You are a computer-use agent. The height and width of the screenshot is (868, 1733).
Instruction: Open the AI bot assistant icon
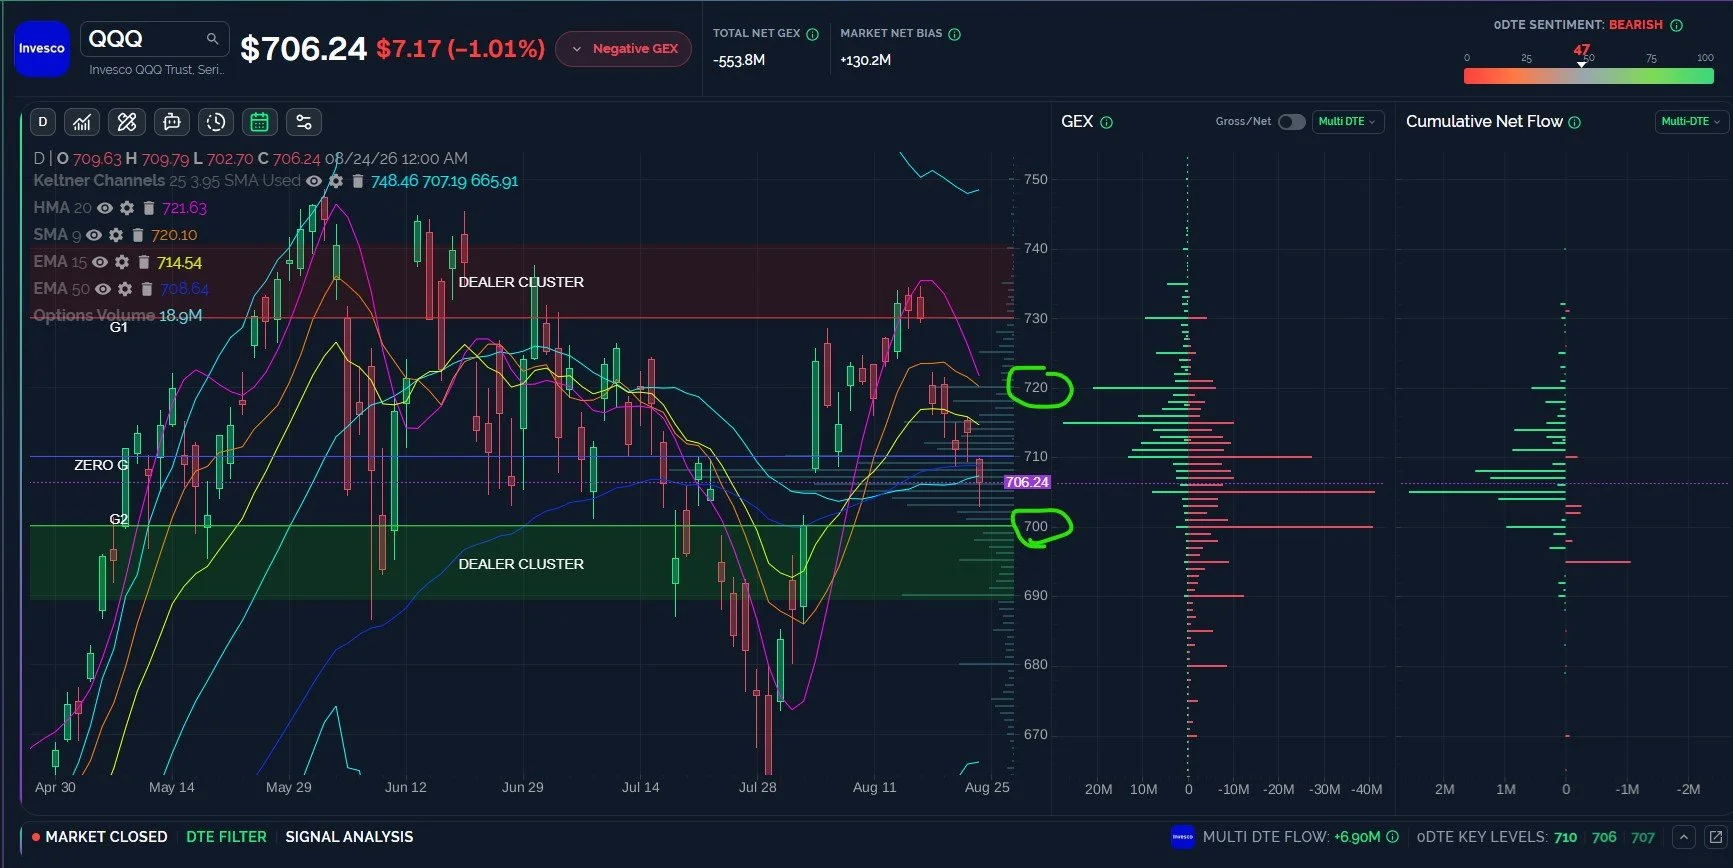click(171, 122)
